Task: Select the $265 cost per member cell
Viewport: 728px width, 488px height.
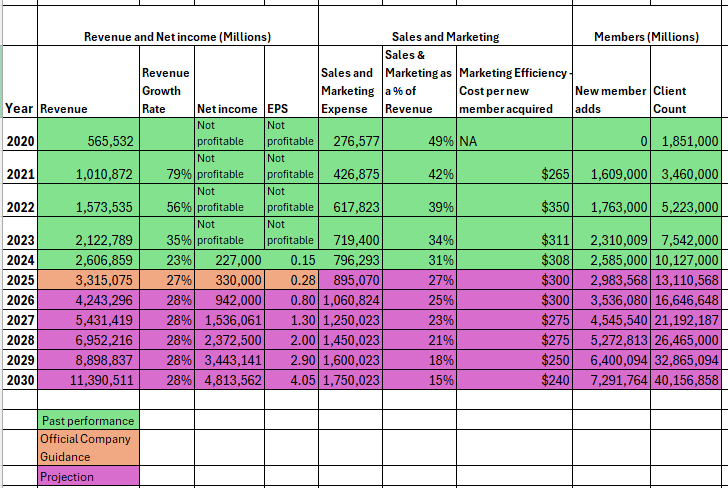Action: [x=514, y=167]
